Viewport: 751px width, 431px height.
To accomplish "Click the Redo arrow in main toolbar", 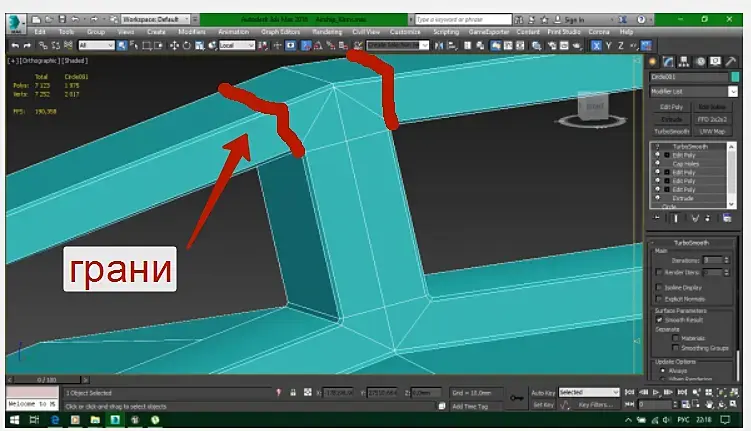I will pos(27,45).
